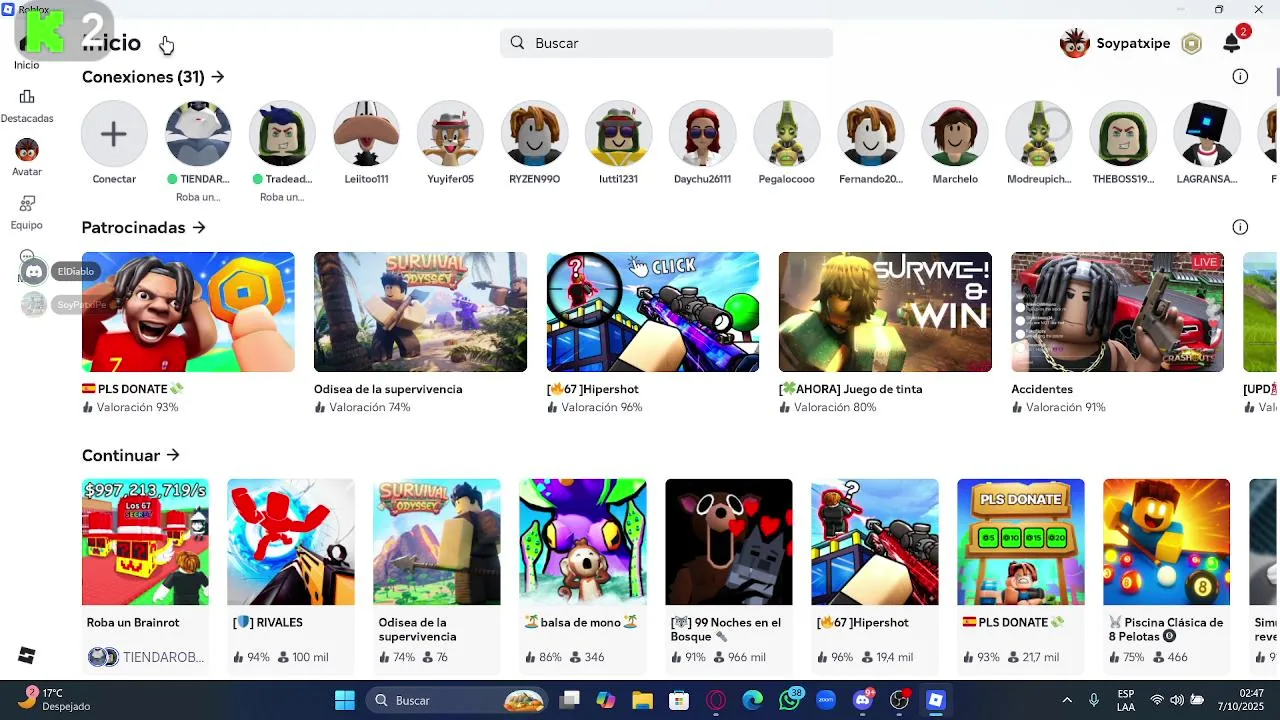Continue balsa de mono game
Screen dimensions: 1280x720
click(583, 542)
